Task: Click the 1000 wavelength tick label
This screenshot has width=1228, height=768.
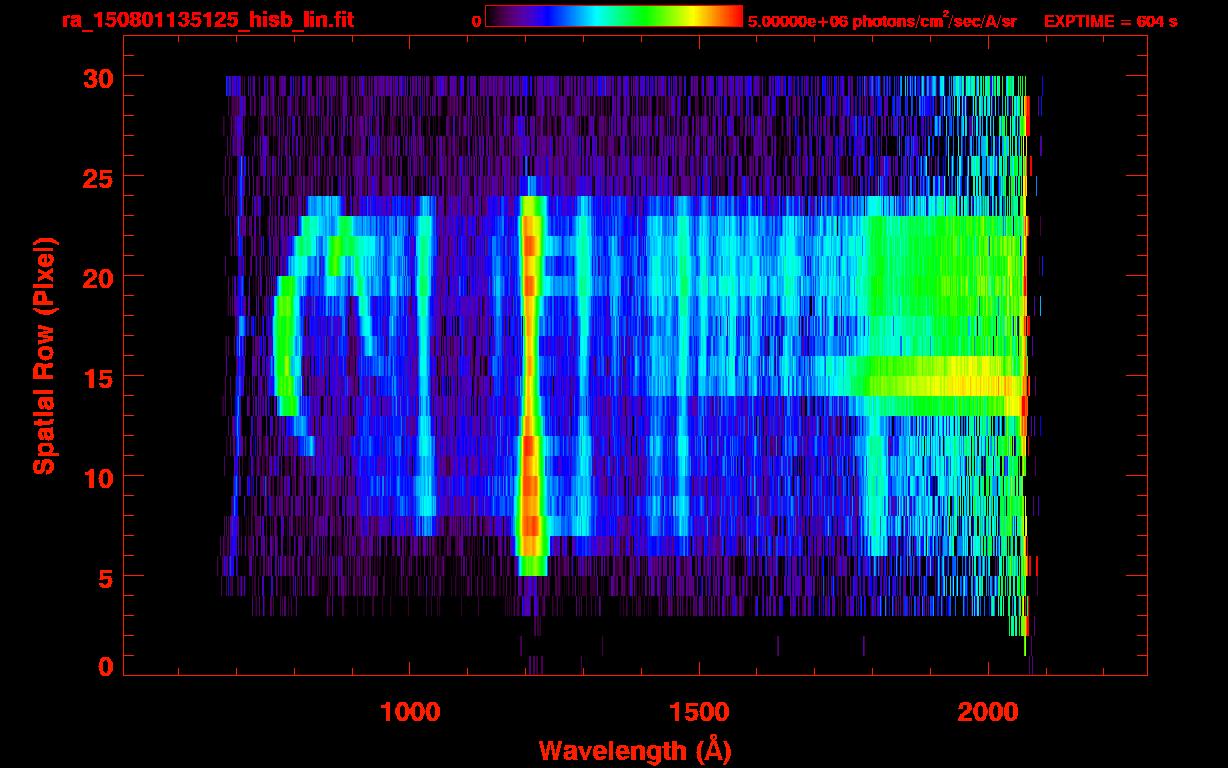Action: tap(410, 712)
